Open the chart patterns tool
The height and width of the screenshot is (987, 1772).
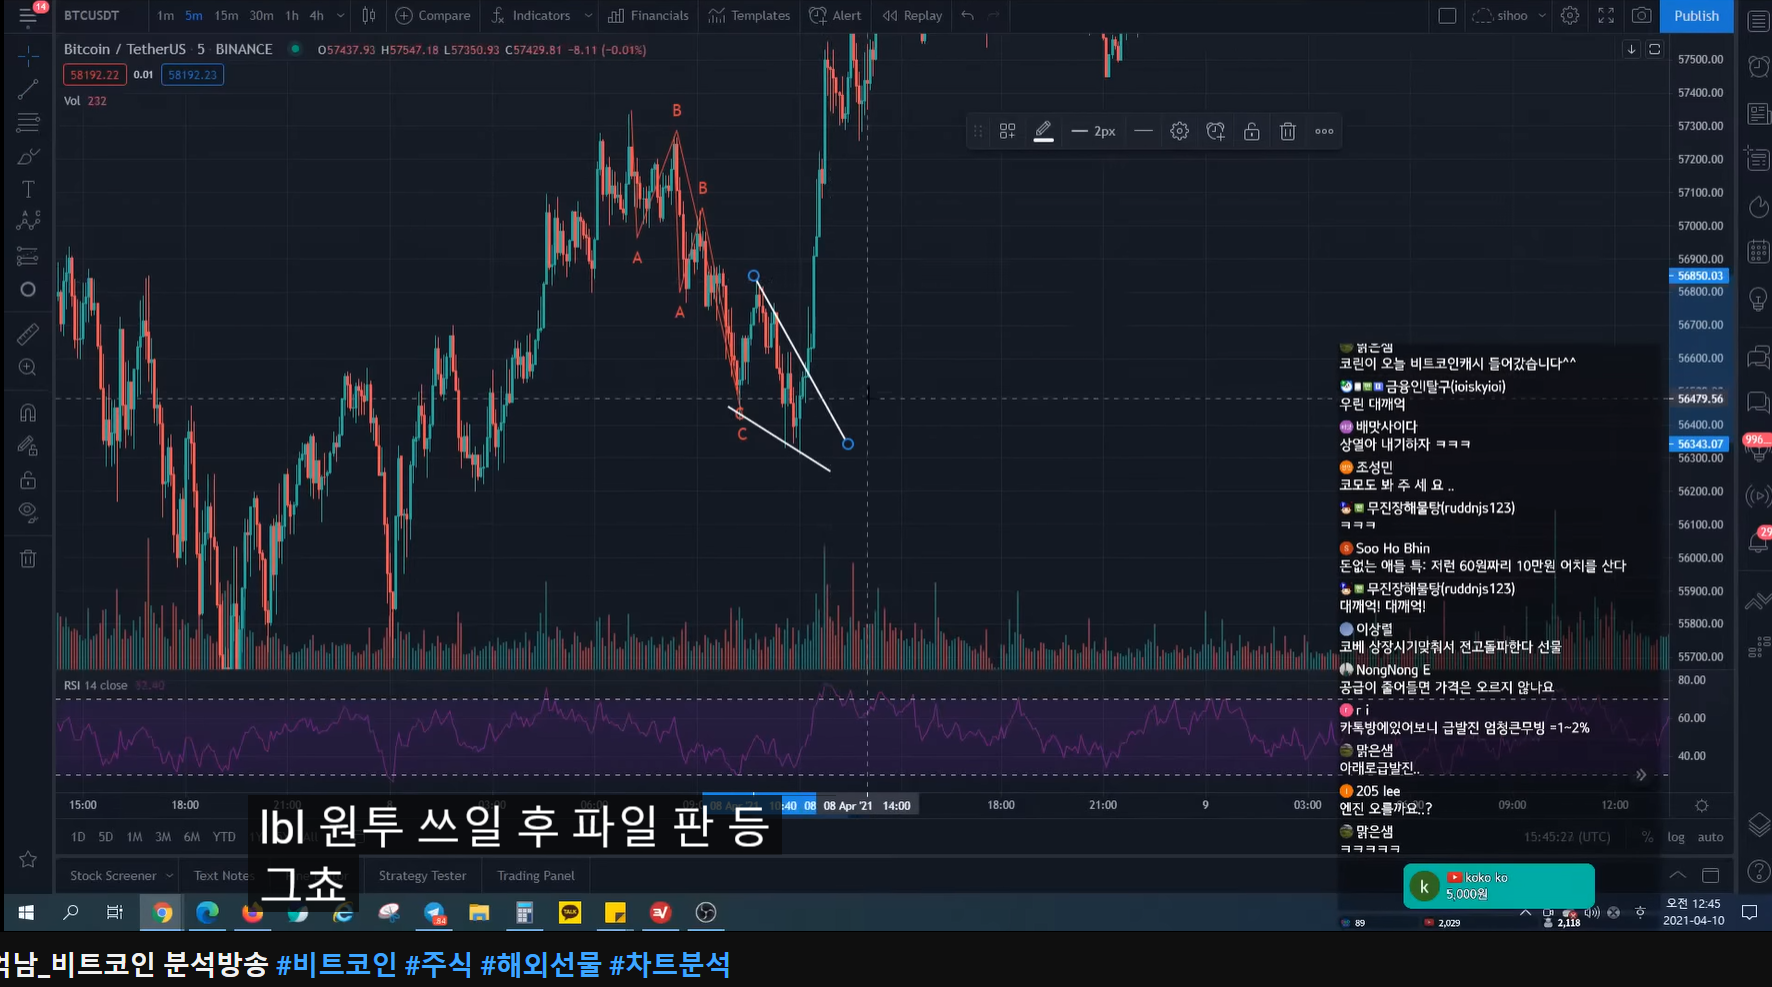point(28,222)
